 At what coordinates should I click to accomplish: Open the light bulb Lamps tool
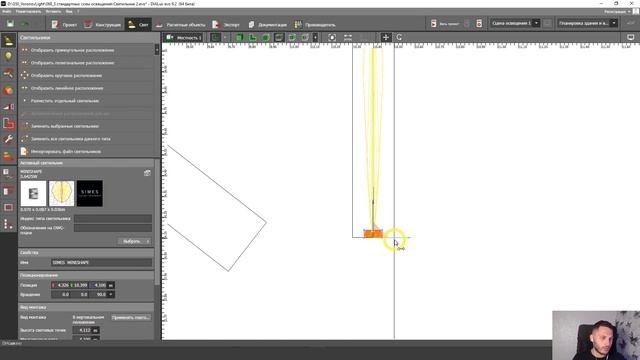[x=8, y=56]
